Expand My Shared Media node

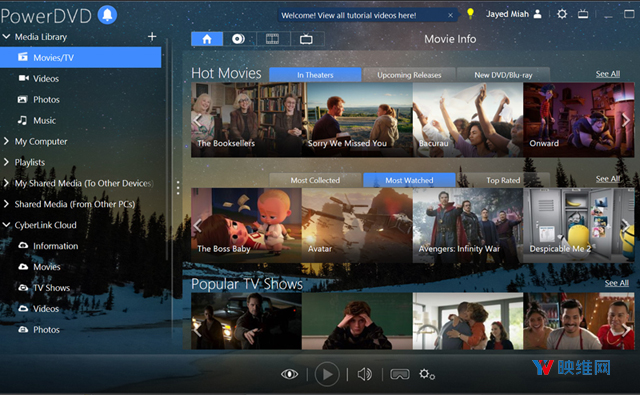pyautogui.click(x=6, y=183)
